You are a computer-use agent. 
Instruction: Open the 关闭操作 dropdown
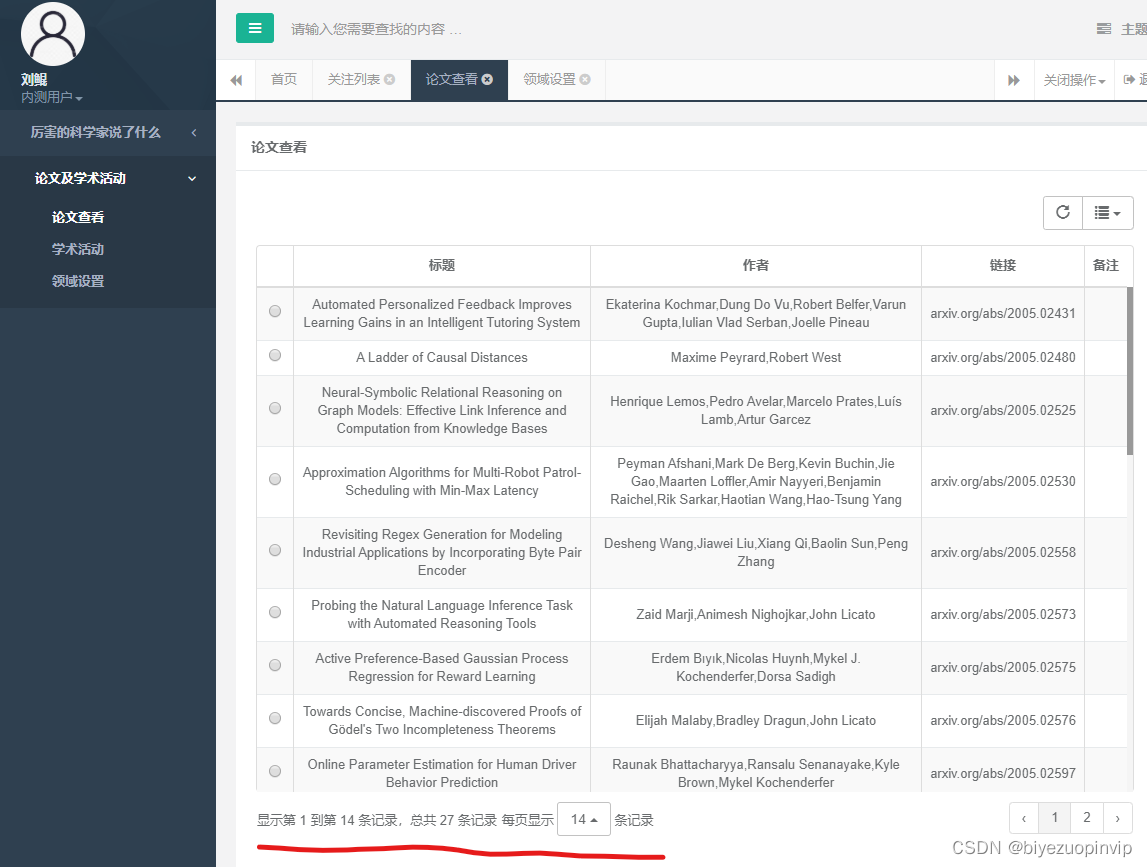coord(1074,80)
